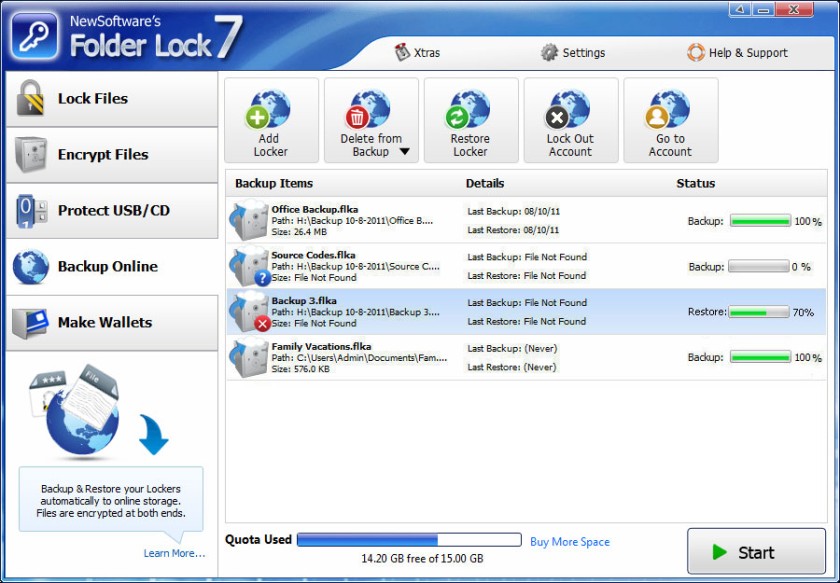Screen dimensions: 840x583
Task: Open the Xtras menu
Action: [417, 53]
